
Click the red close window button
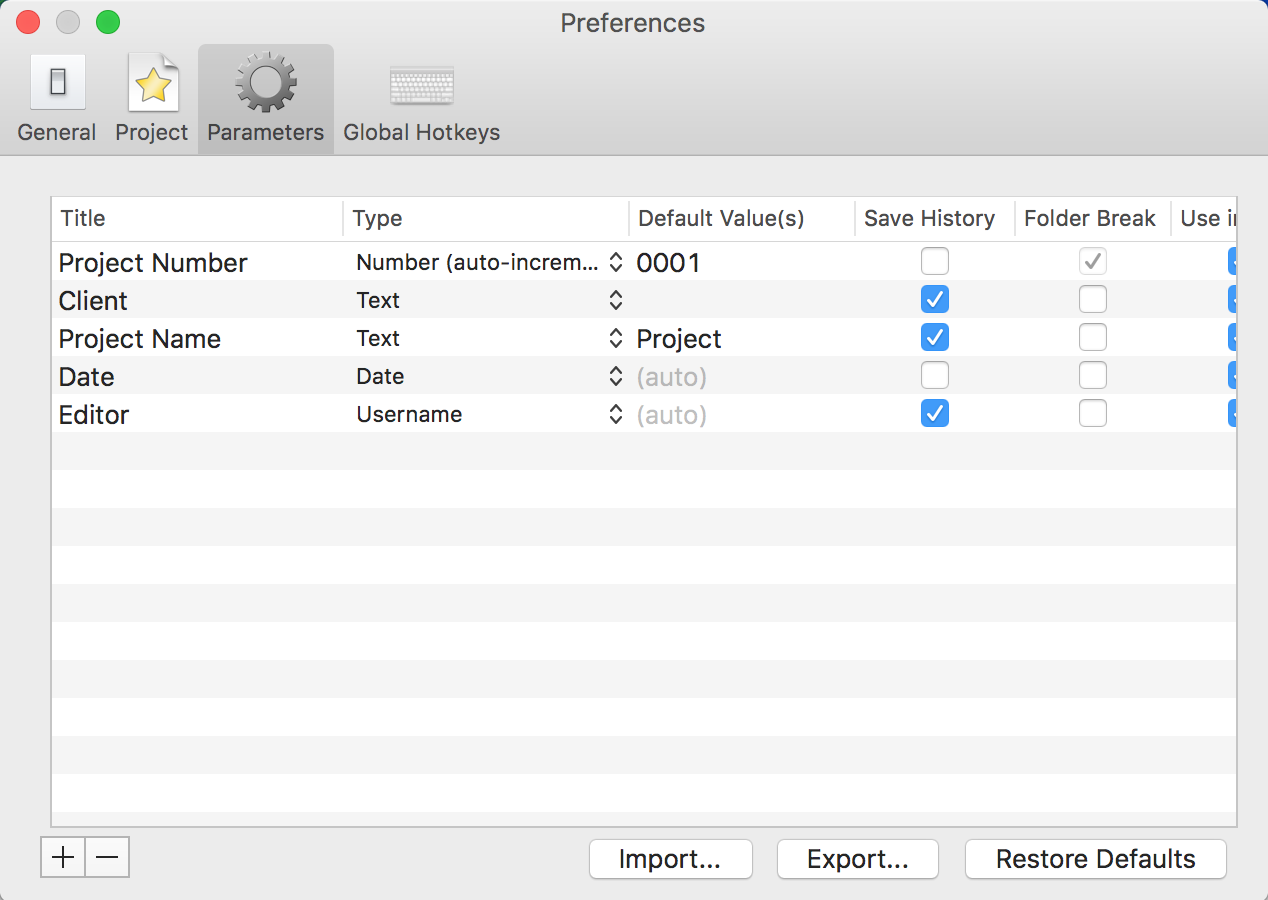[28, 22]
